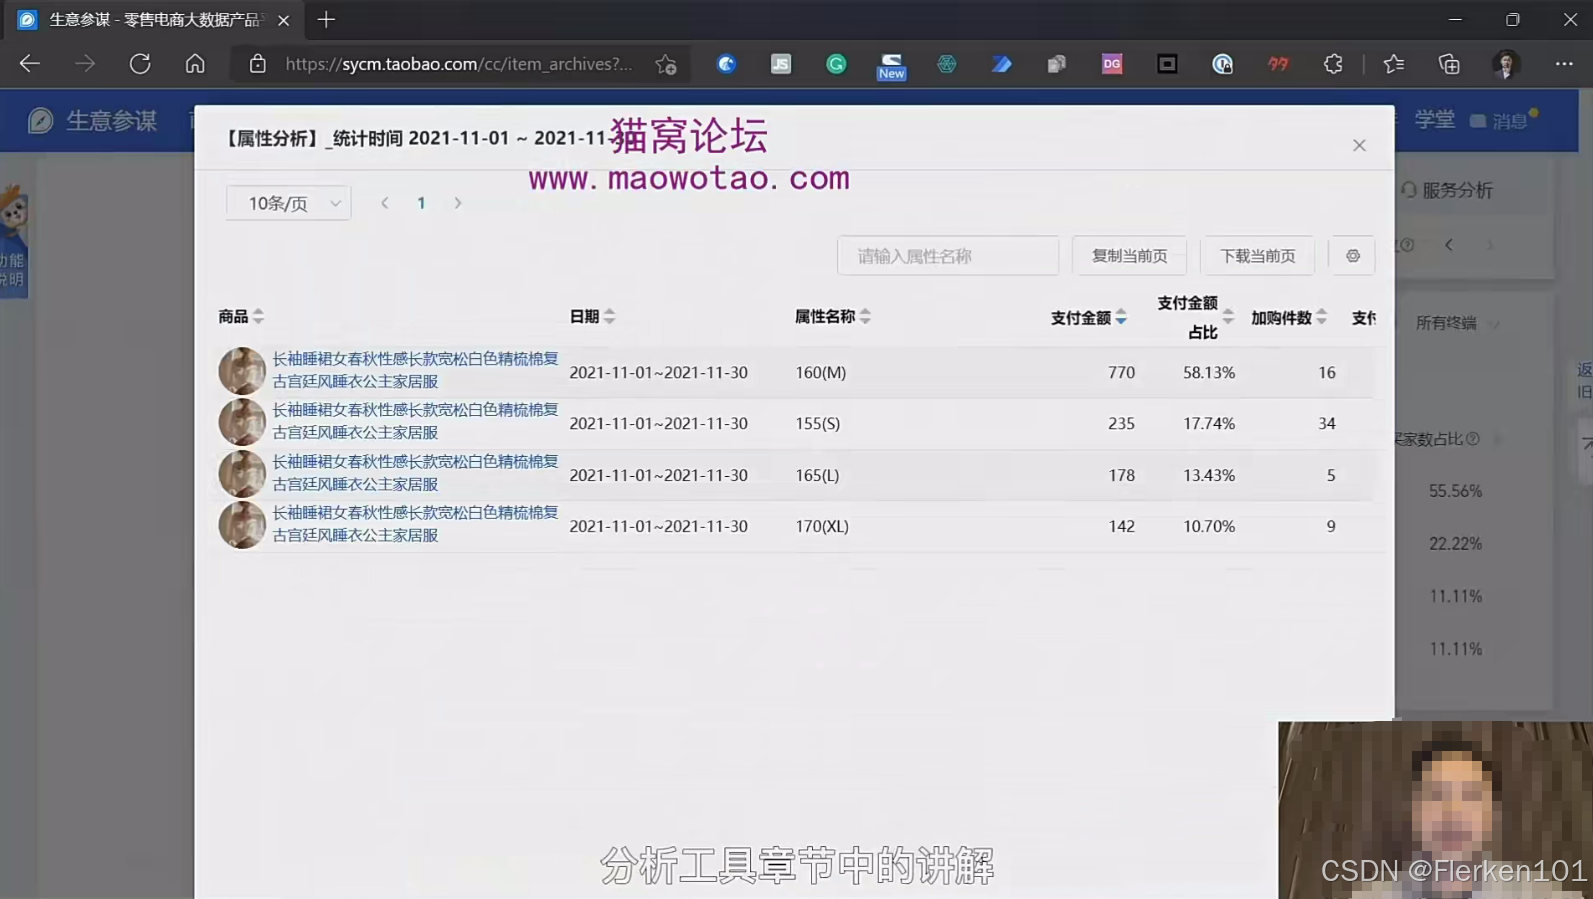Open the 所有终端 dropdown in background page
Screen dimensions: 1593x899
click(x=1457, y=323)
